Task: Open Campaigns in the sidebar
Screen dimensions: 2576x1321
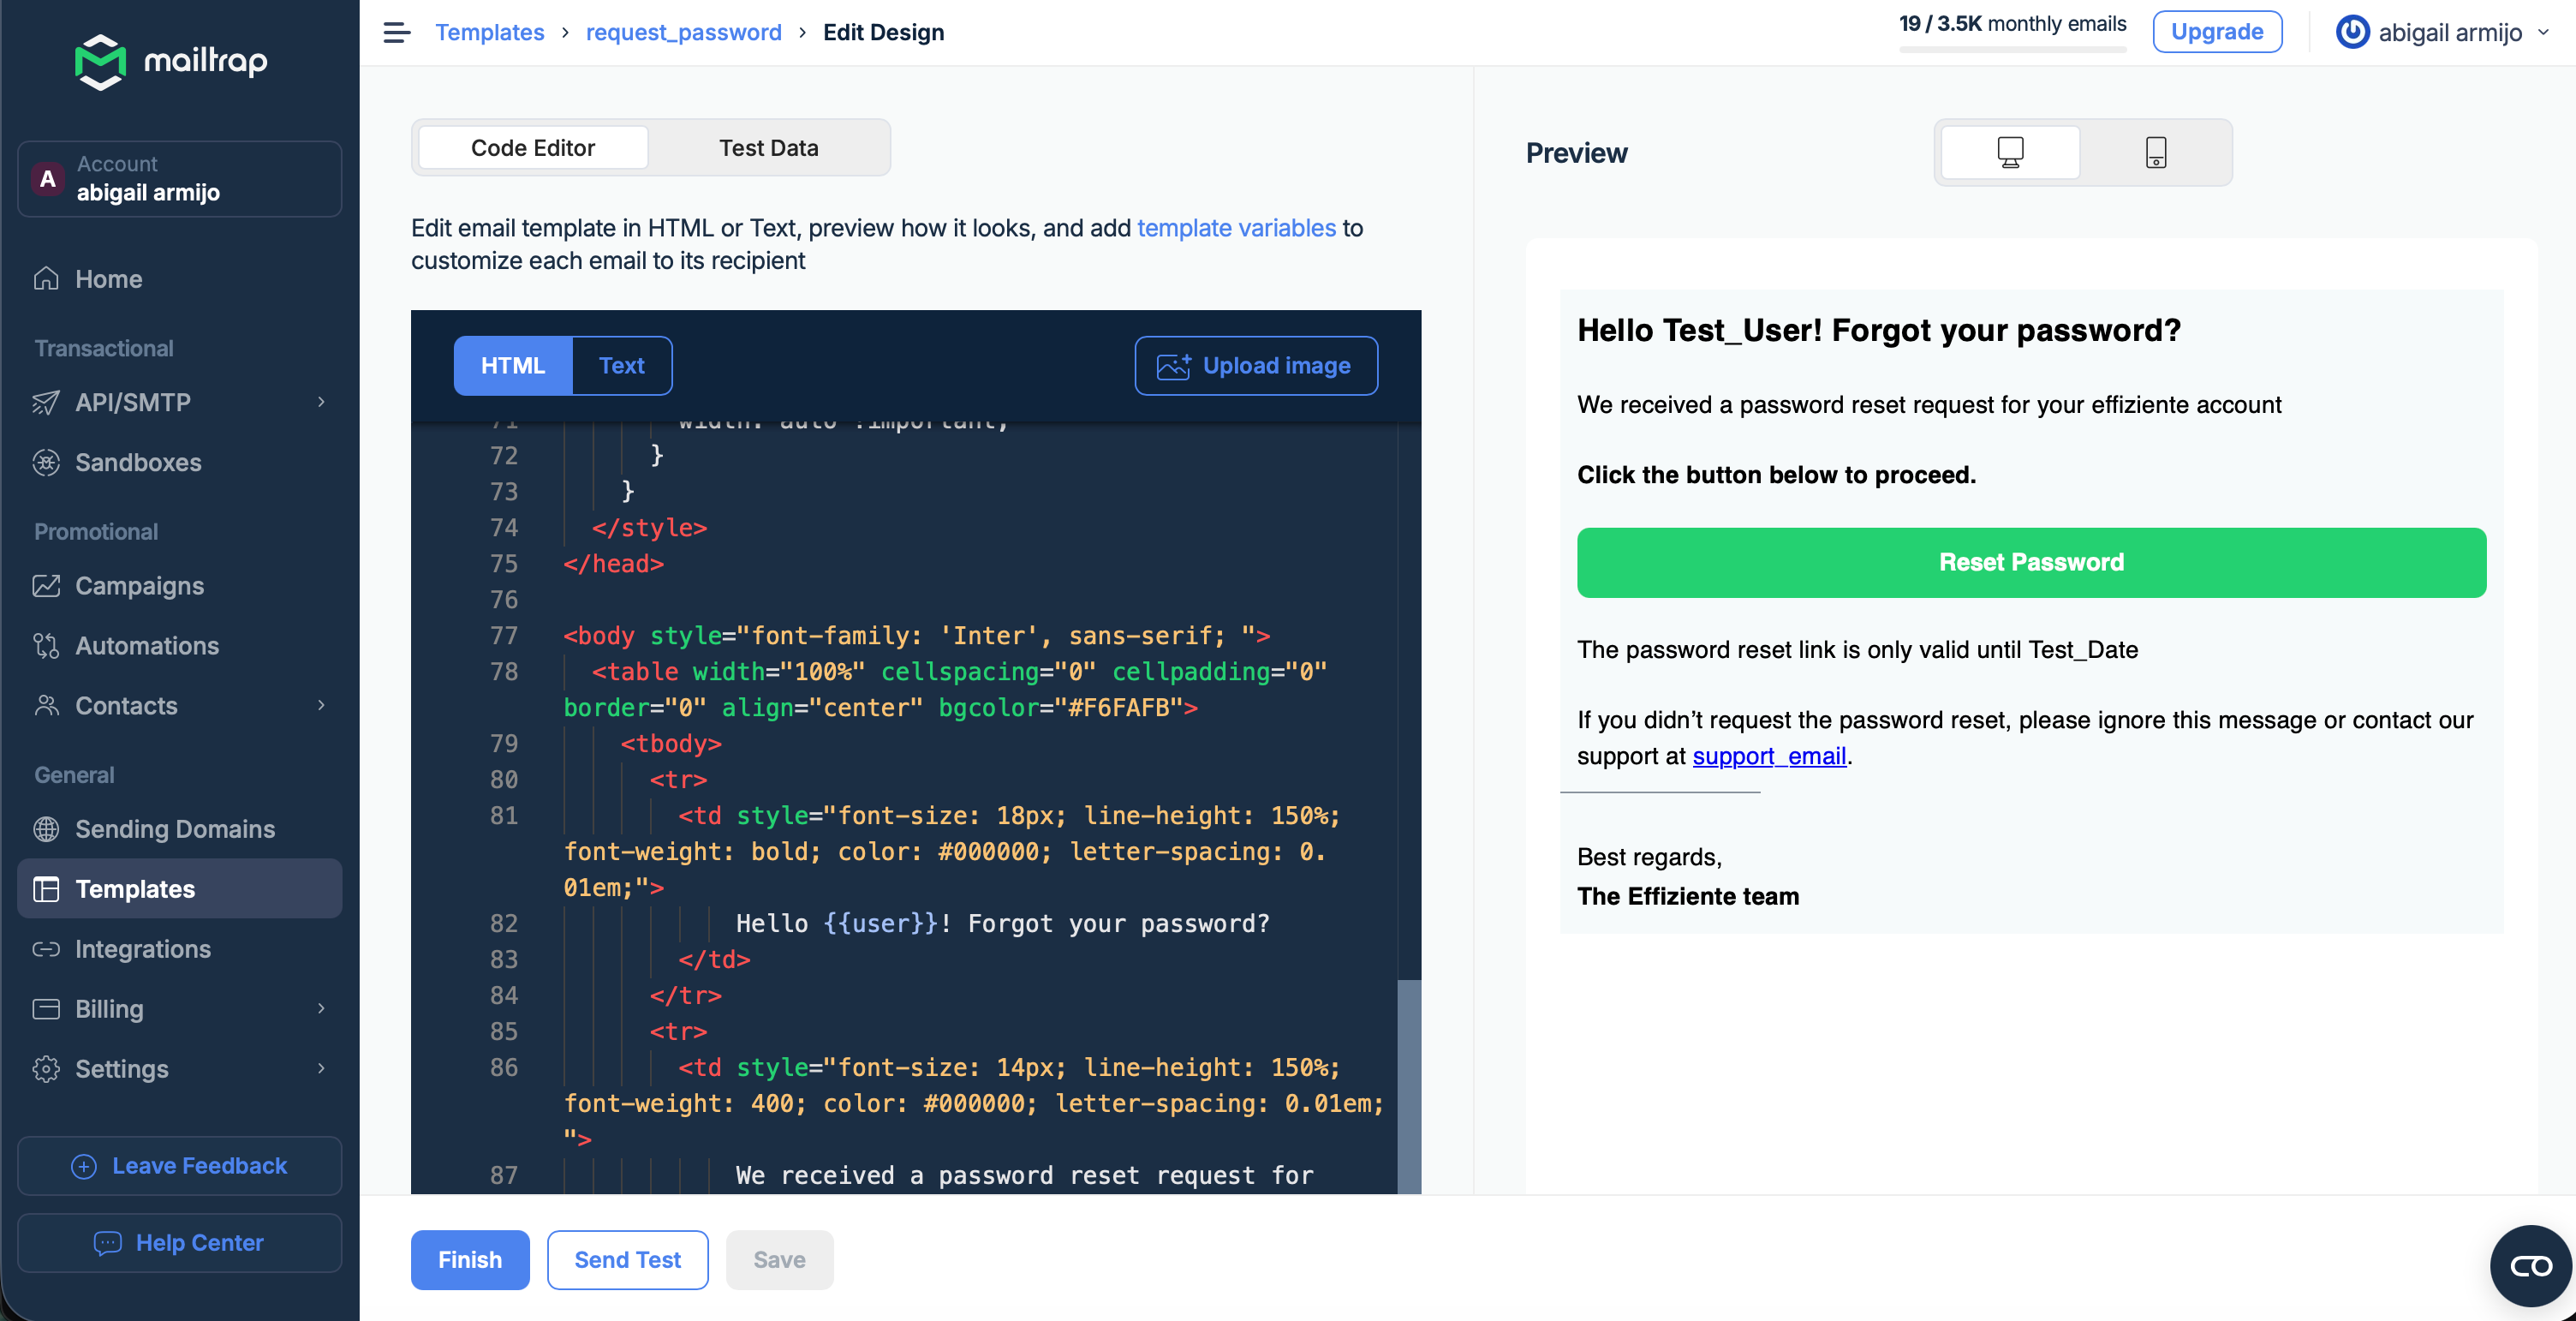Action: [x=139, y=585]
